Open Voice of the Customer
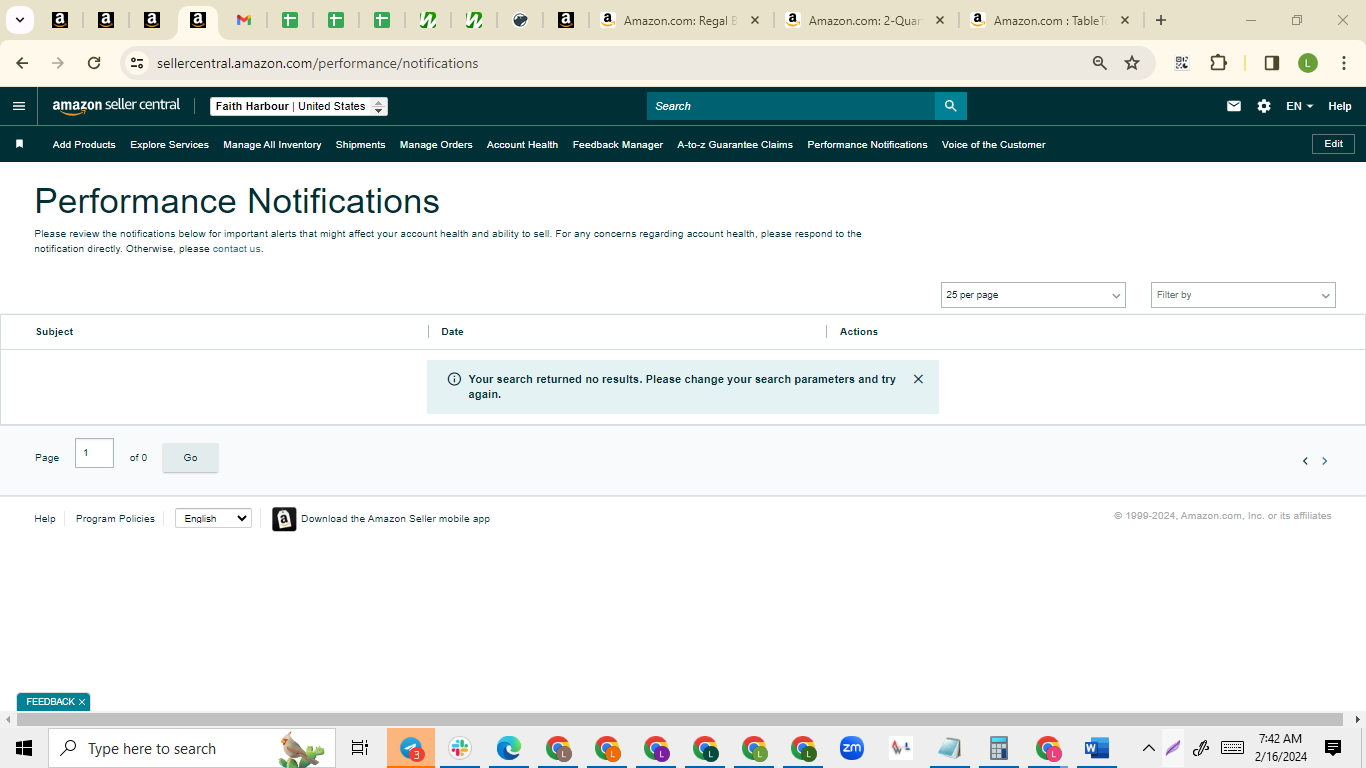1366x768 pixels. 994,145
